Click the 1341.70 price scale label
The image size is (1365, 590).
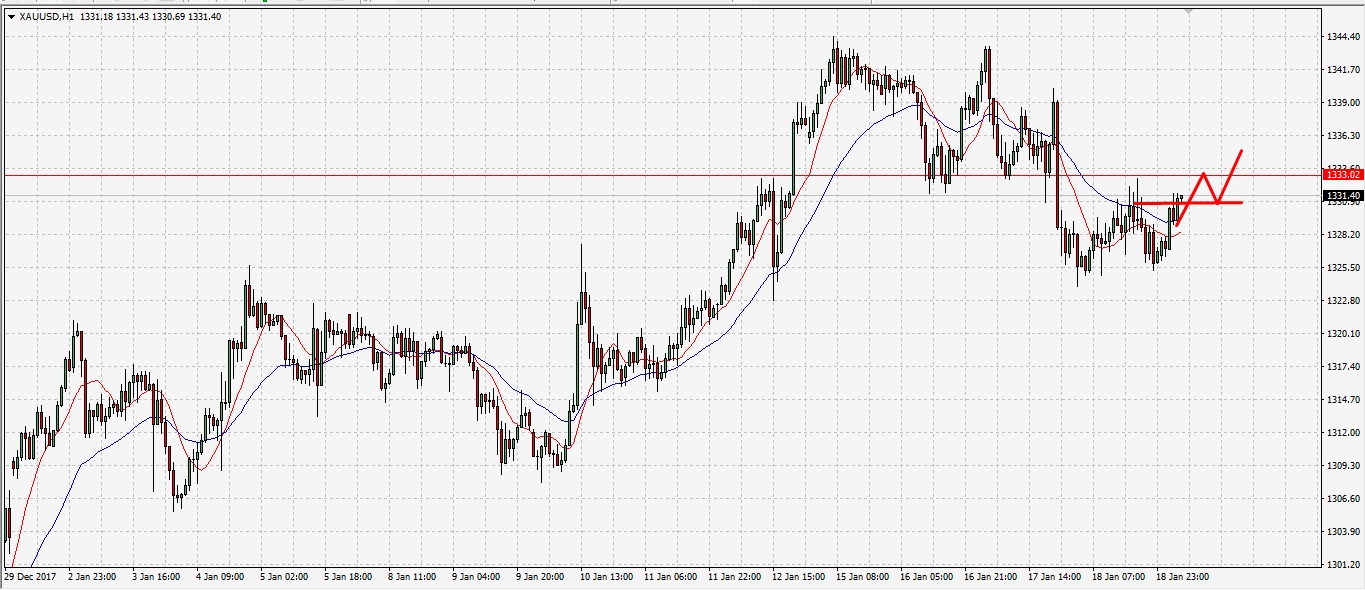click(1342, 70)
